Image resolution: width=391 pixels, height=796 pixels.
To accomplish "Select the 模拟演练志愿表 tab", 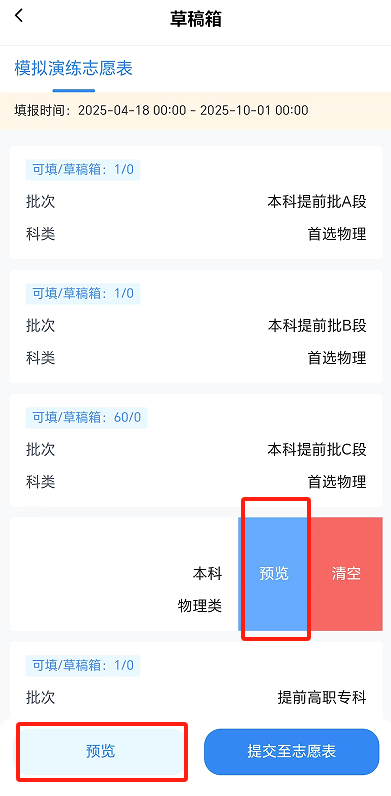I will (74, 69).
